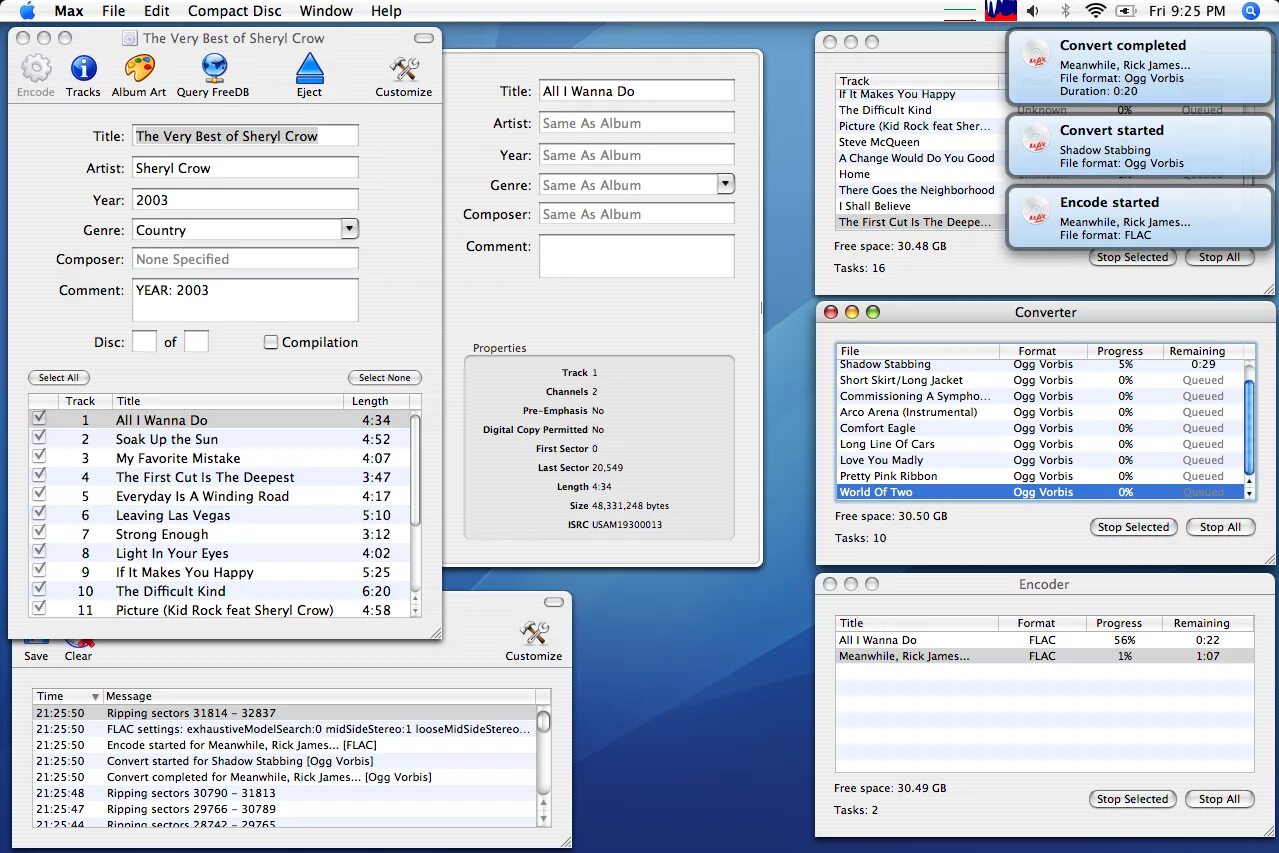Uncheck track 3 My Favorite Mistake
This screenshot has height=853, width=1279.
[39, 456]
